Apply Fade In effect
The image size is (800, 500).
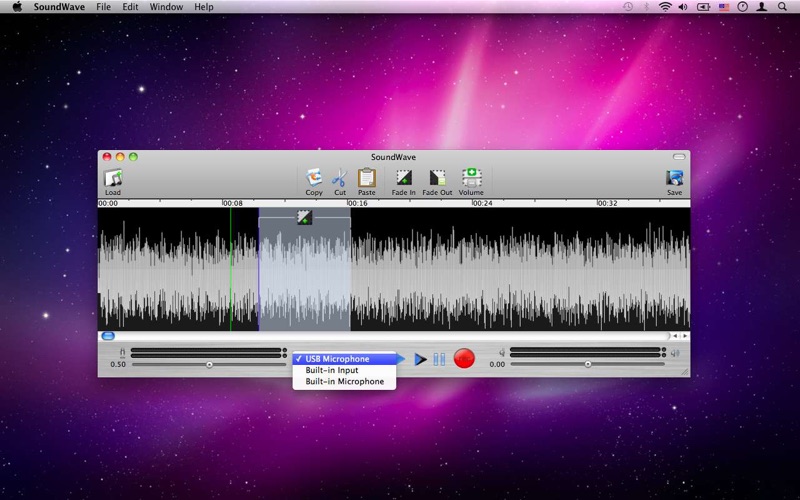tap(404, 179)
